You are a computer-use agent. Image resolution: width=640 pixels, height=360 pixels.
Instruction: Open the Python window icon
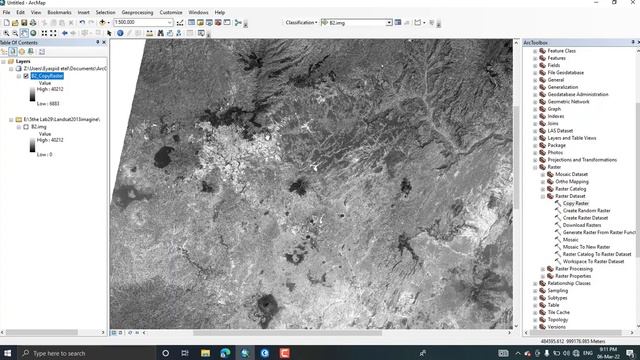[x=227, y=22]
